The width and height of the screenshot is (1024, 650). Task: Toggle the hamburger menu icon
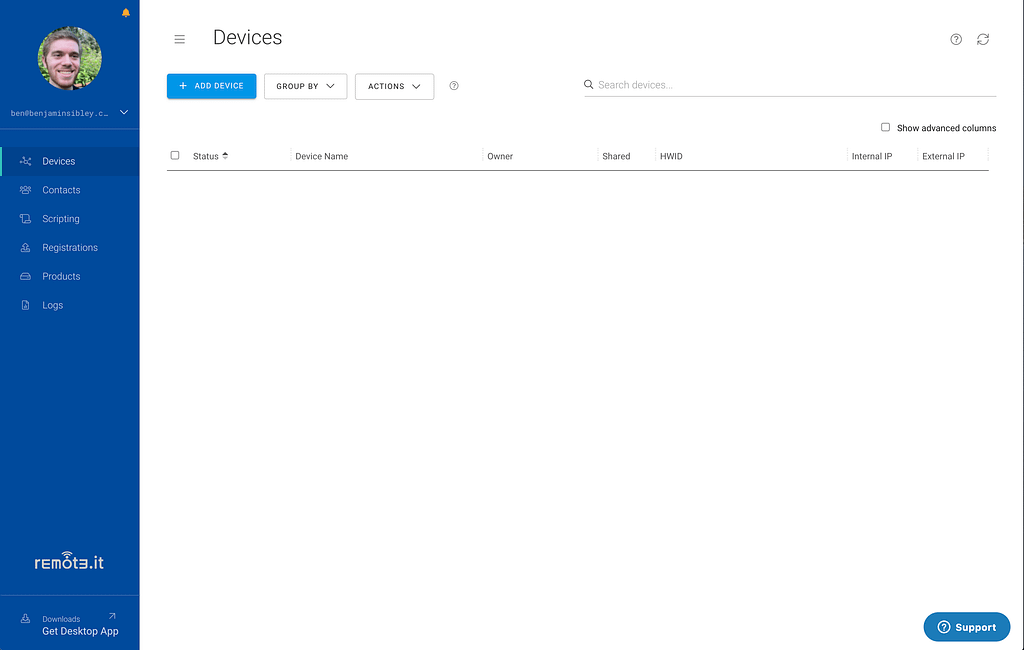click(180, 39)
